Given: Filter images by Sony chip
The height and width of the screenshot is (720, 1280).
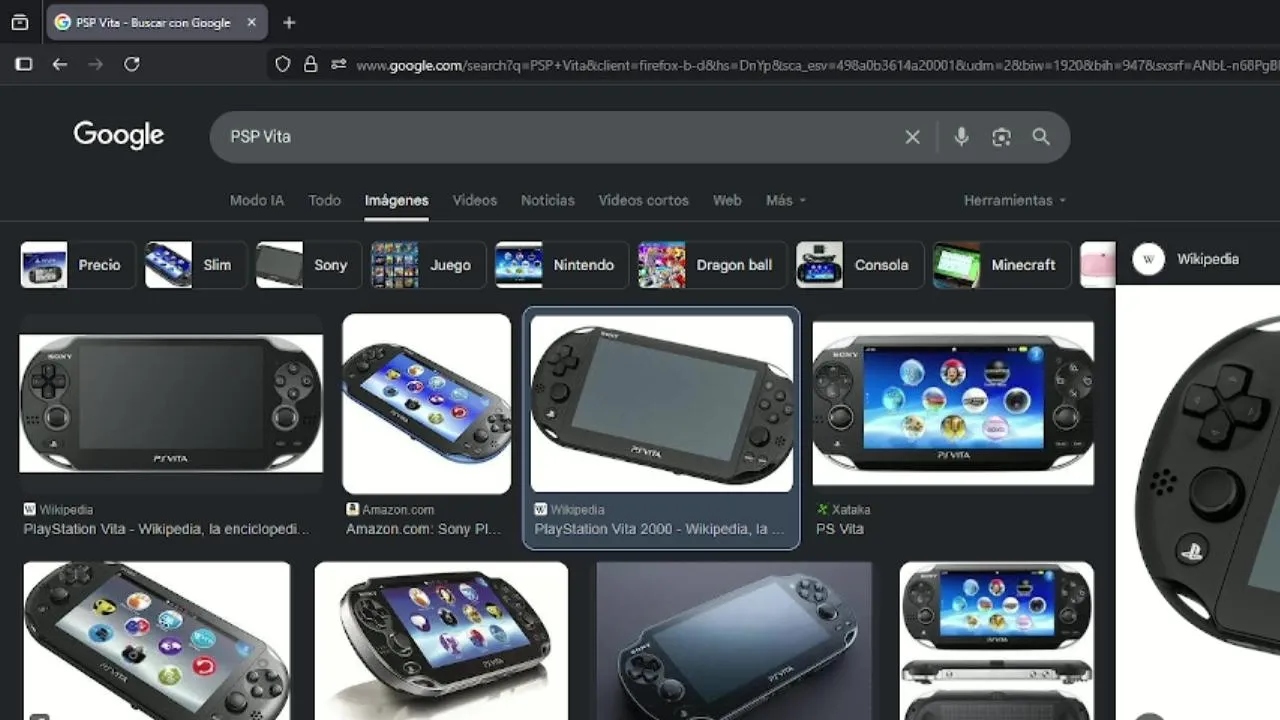Looking at the screenshot, I should (x=309, y=265).
